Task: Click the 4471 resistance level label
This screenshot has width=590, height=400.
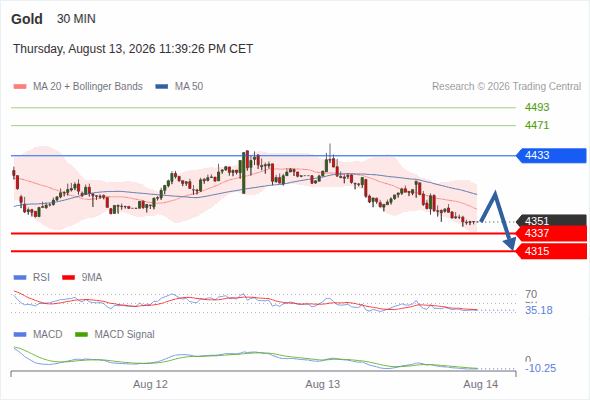Action: pos(537,125)
